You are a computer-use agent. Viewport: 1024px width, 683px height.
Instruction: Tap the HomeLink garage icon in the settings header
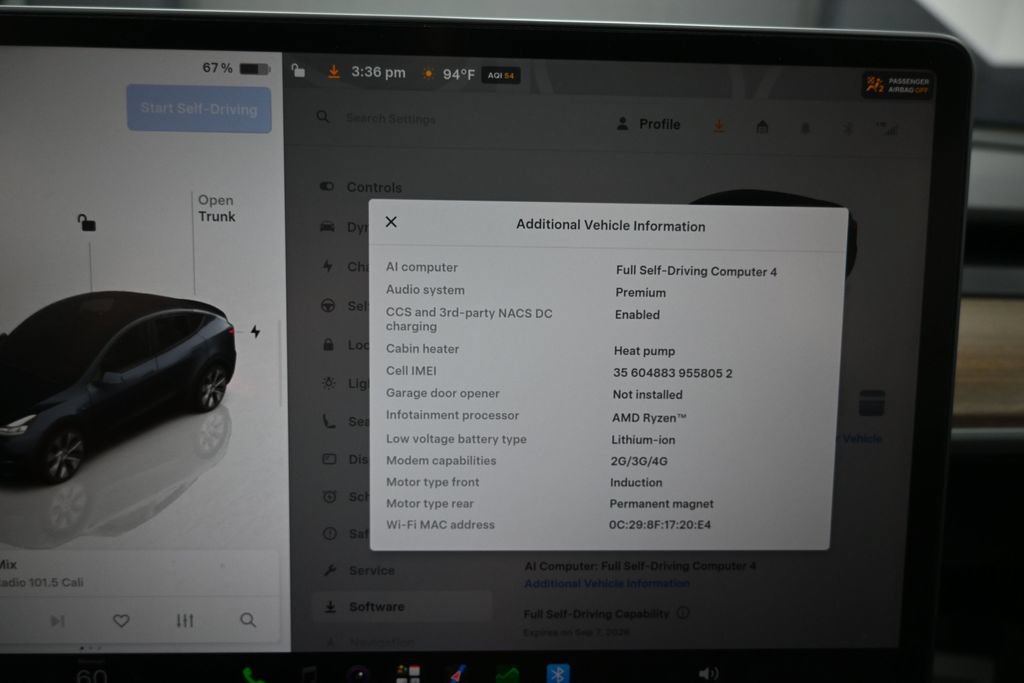coord(762,127)
